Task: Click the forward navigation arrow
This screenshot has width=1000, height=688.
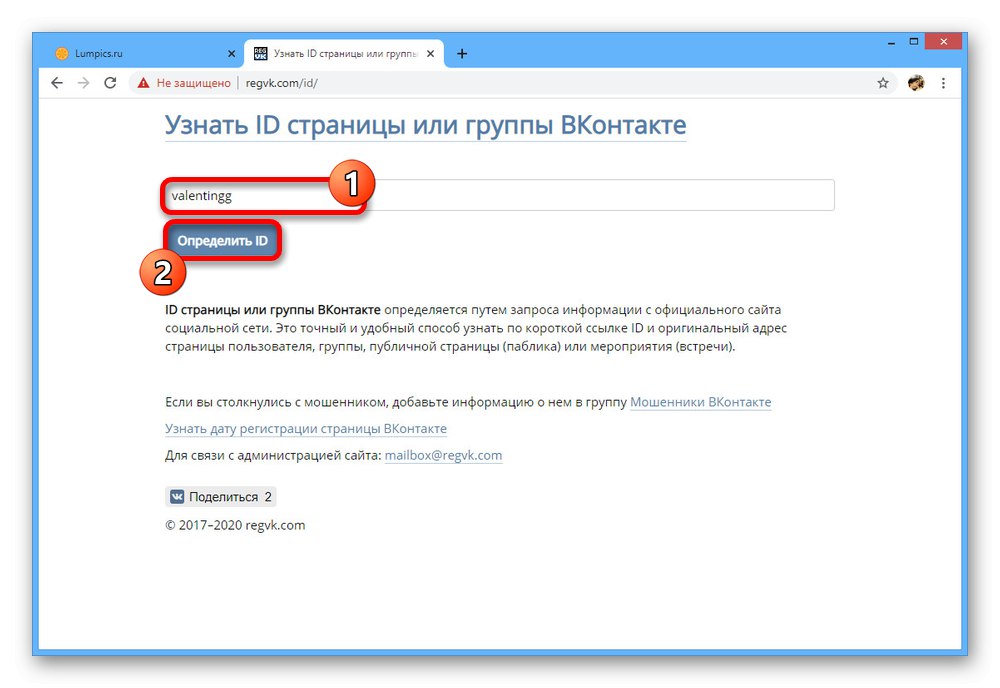Action: coord(84,83)
